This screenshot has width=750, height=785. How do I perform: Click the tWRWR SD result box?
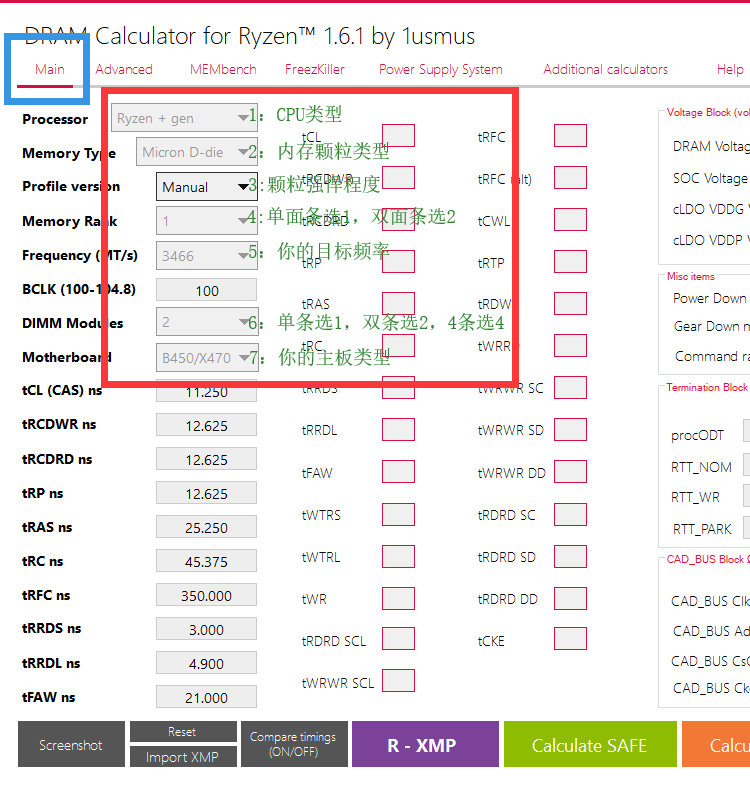coord(570,430)
